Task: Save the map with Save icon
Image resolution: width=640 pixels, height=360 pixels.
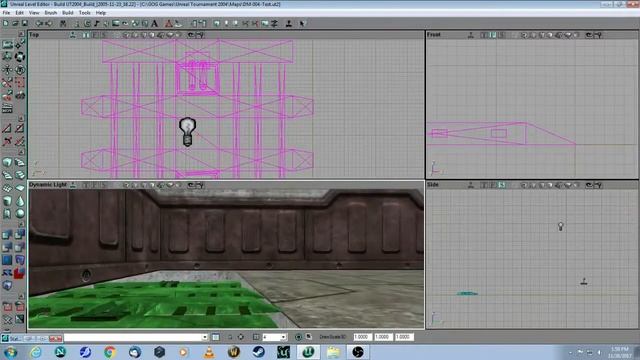Action: (25, 24)
